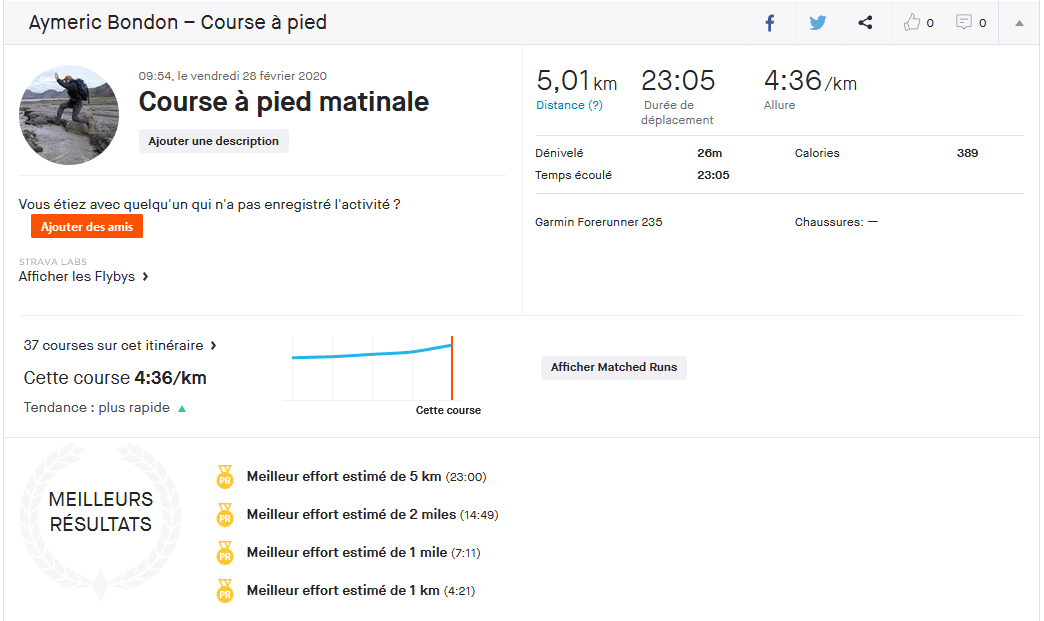Viewport: 1044px width, 621px height.
Task: Open the Distance (?) help link
Action: click(569, 105)
